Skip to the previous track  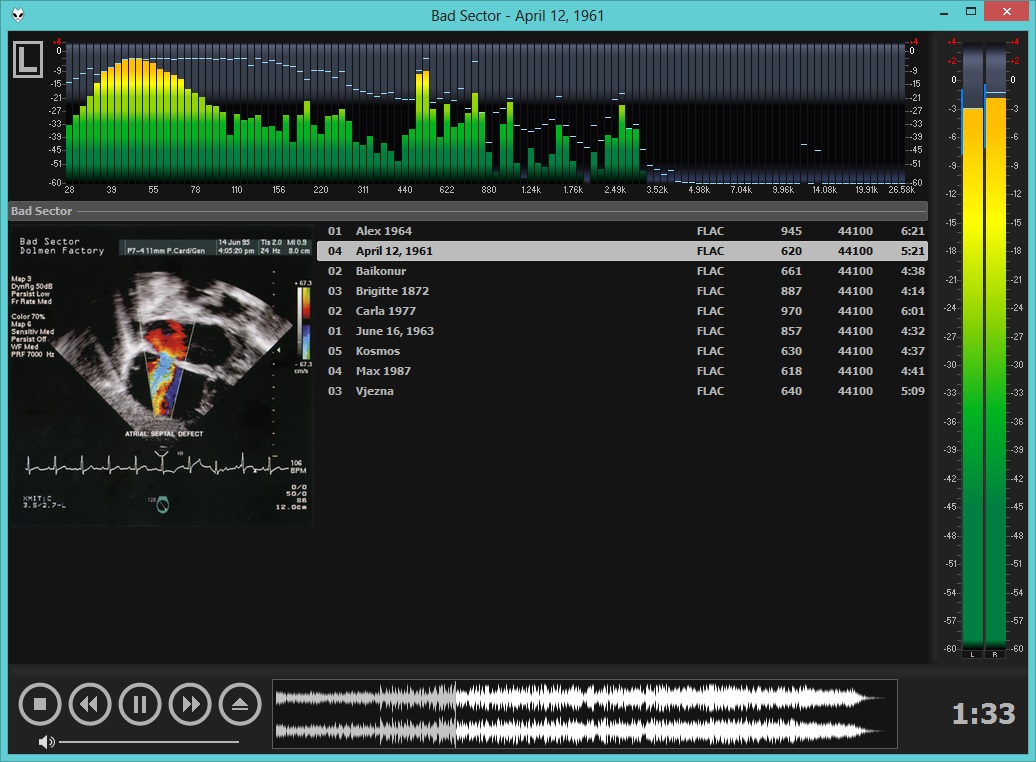point(90,705)
